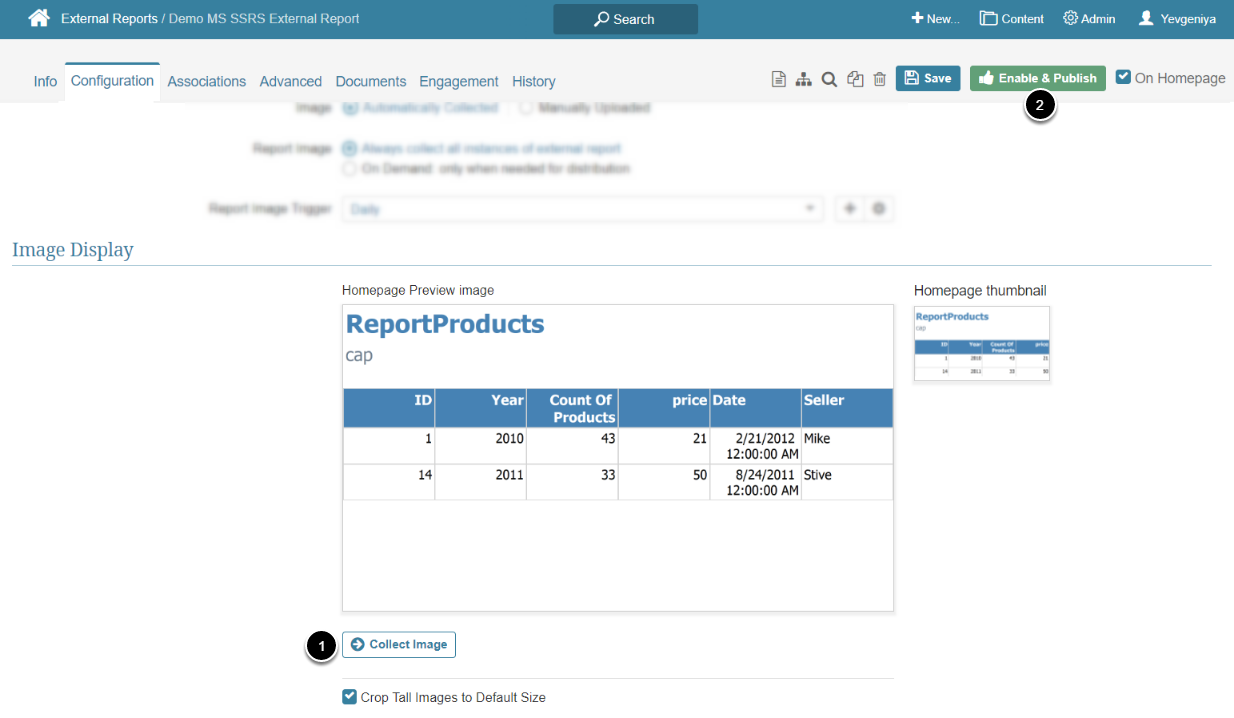Add a new trigger with the plus icon
The image size is (1234, 718).
[x=849, y=209]
